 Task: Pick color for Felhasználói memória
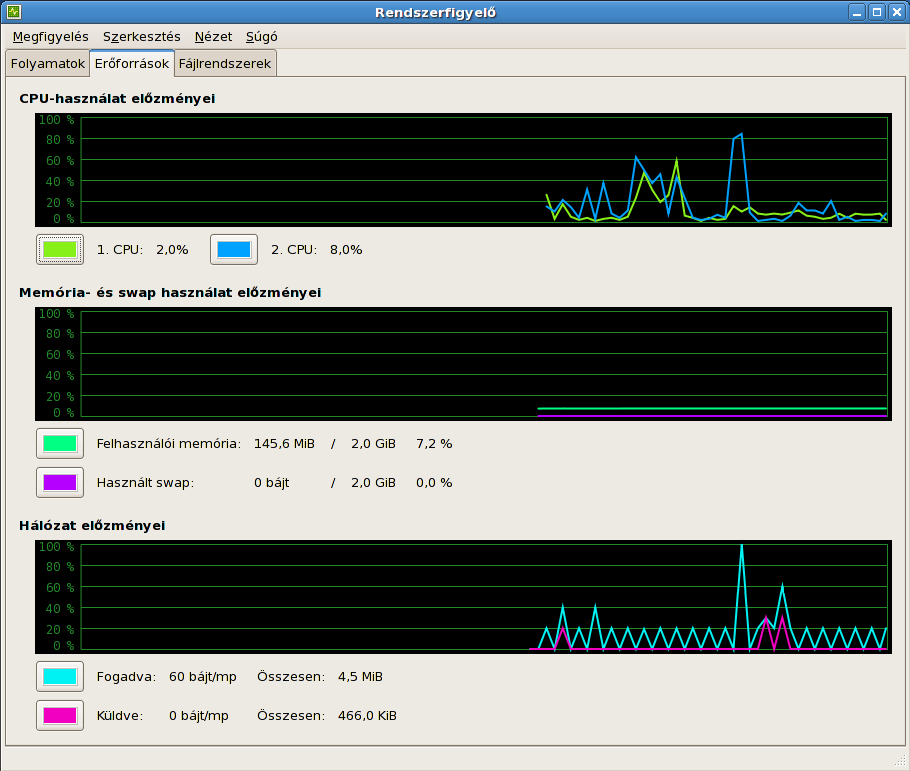(60, 443)
